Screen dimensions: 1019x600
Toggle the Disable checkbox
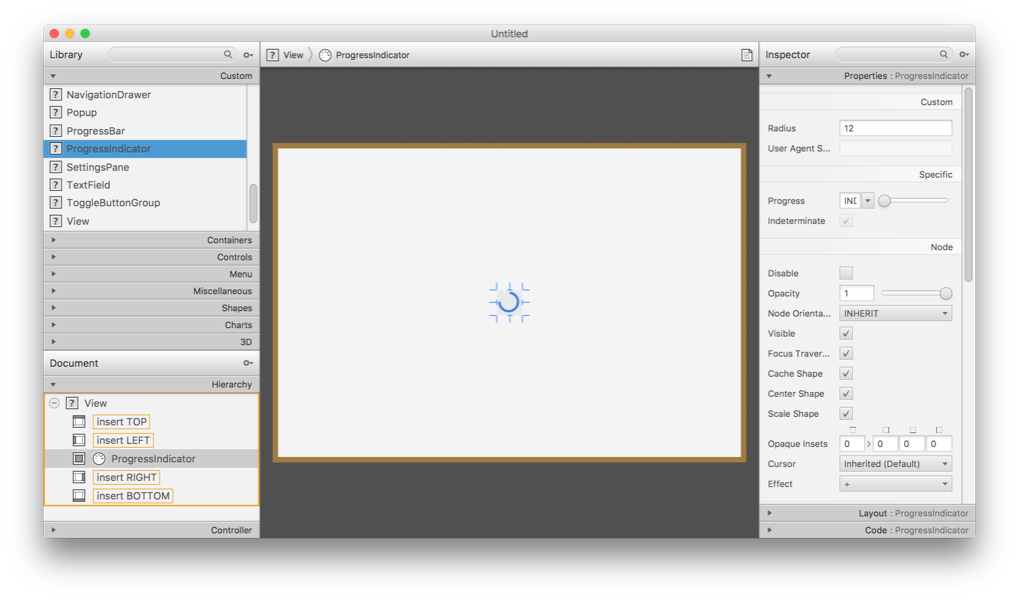click(845, 273)
